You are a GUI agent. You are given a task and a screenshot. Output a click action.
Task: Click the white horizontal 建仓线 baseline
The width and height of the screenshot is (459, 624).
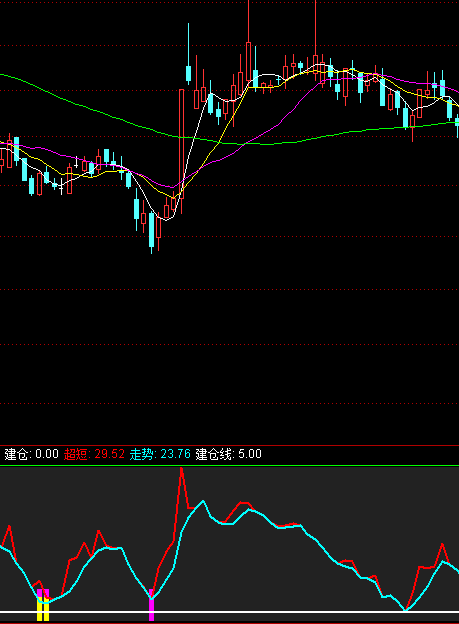point(229,612)
